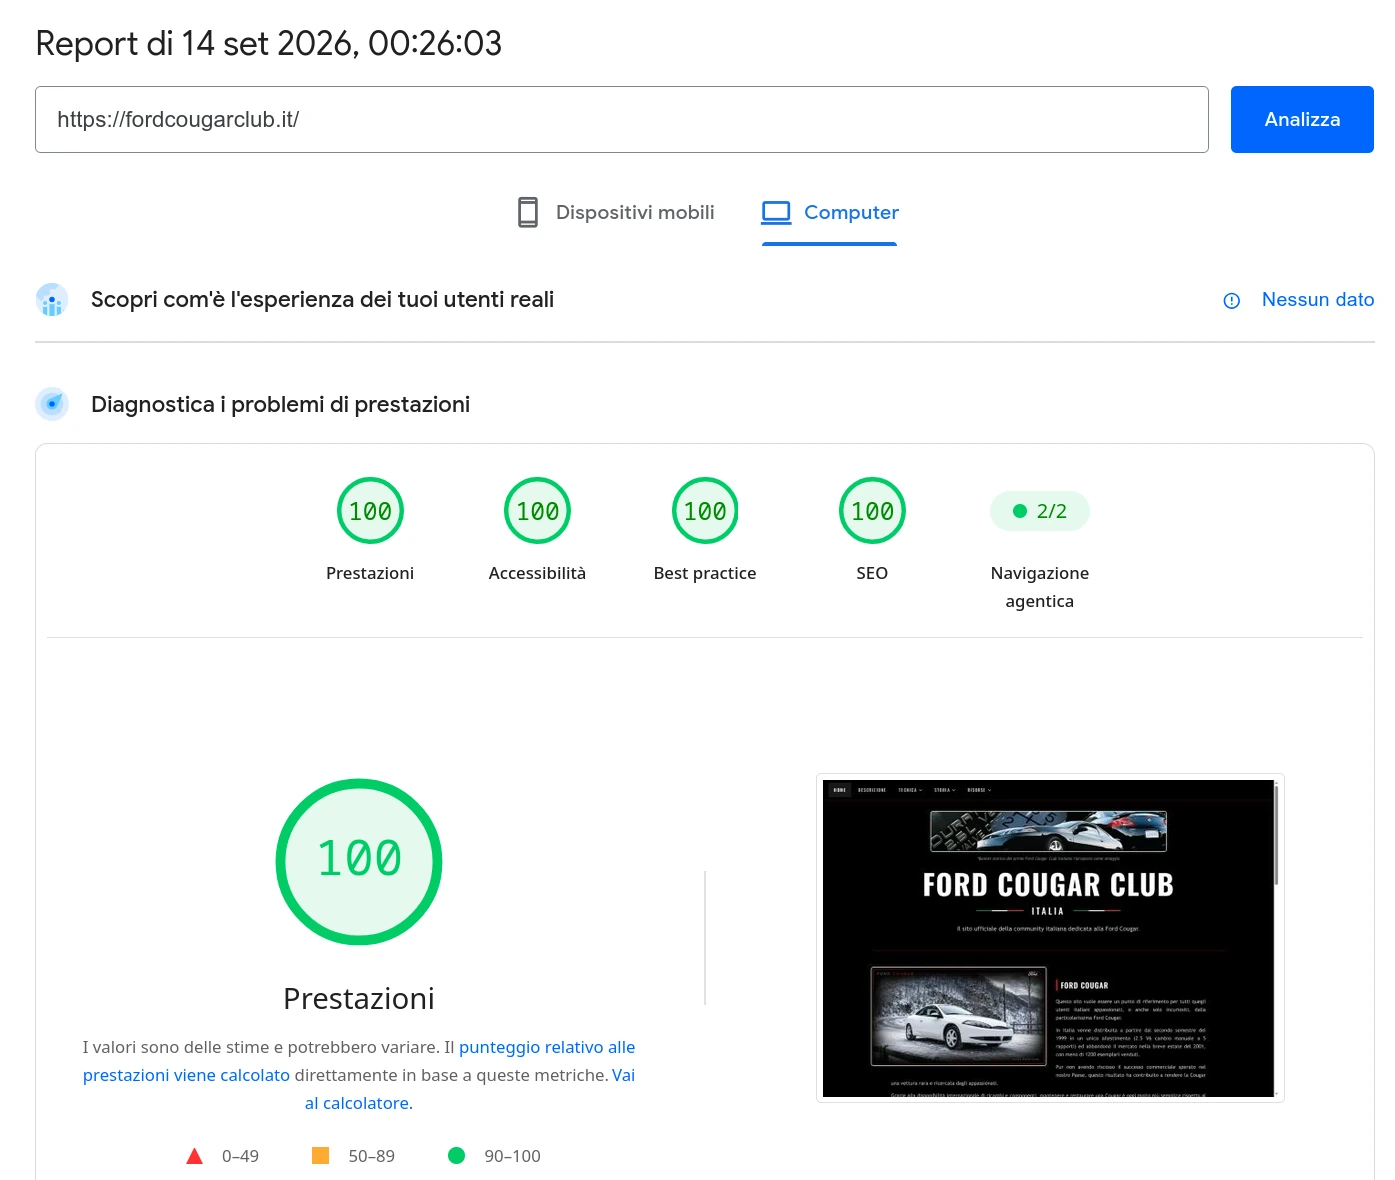The height and width of the screenshot is (1180, 1395).
Task: Click the SEO label
Action: coord(872,573)
